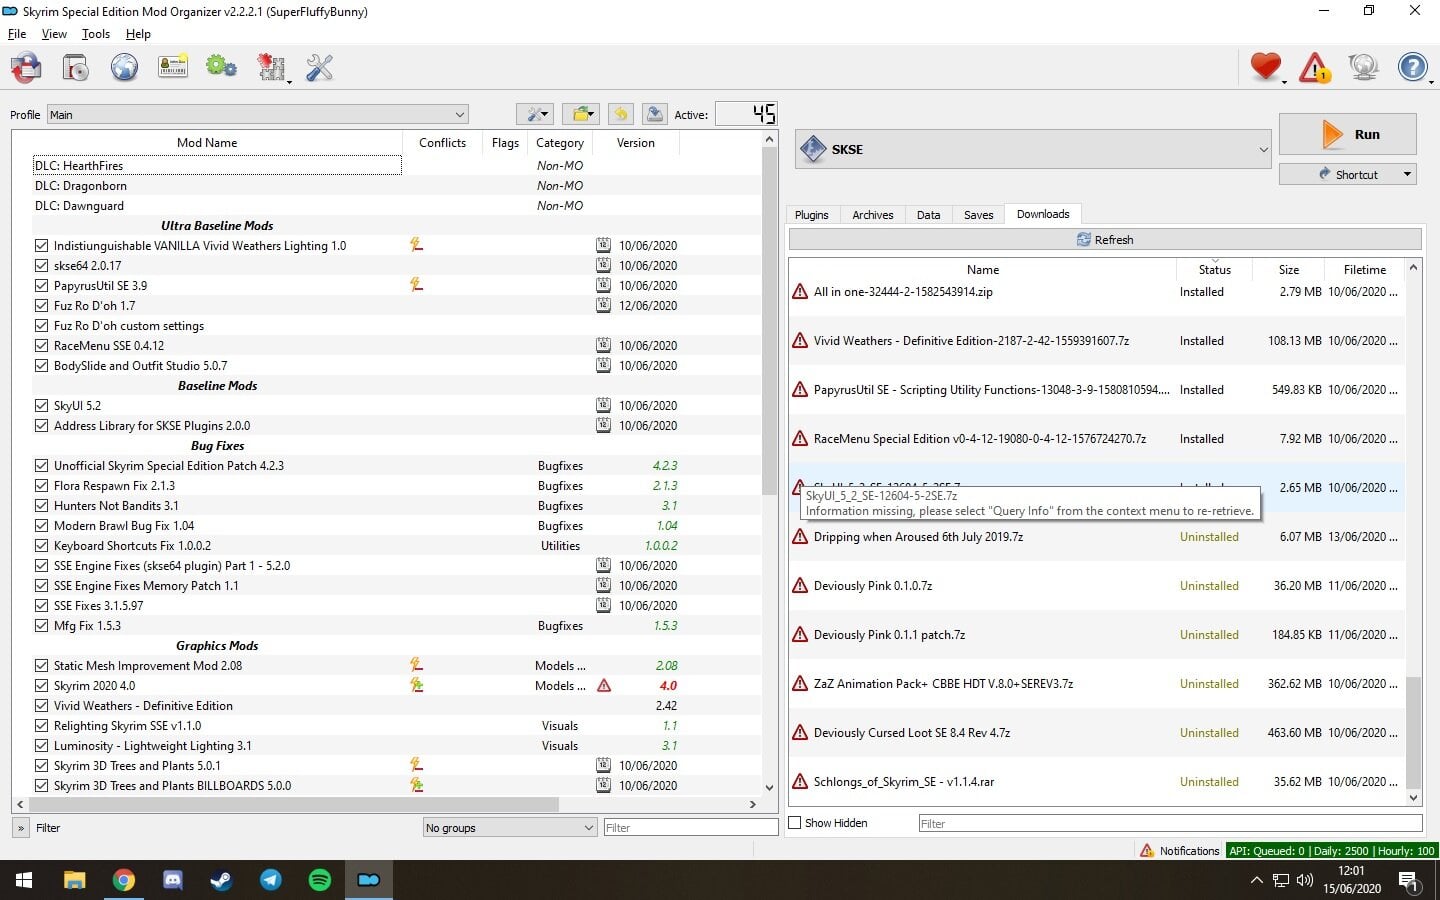Click the red heart Endorse icon
This screenshot has width=1440, height=900.
click(x=1265, y=67)
